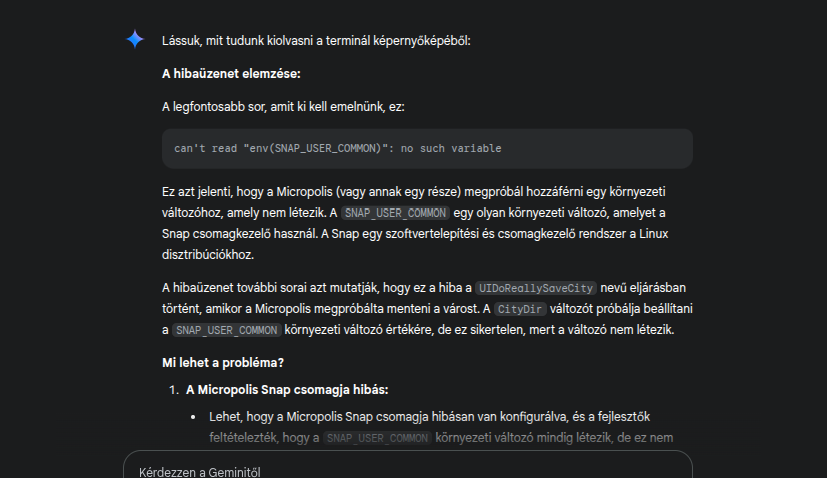Click the Gemini sparkle icon
Viewport: 827px width, 478px height.
click(x=135, y=40)
